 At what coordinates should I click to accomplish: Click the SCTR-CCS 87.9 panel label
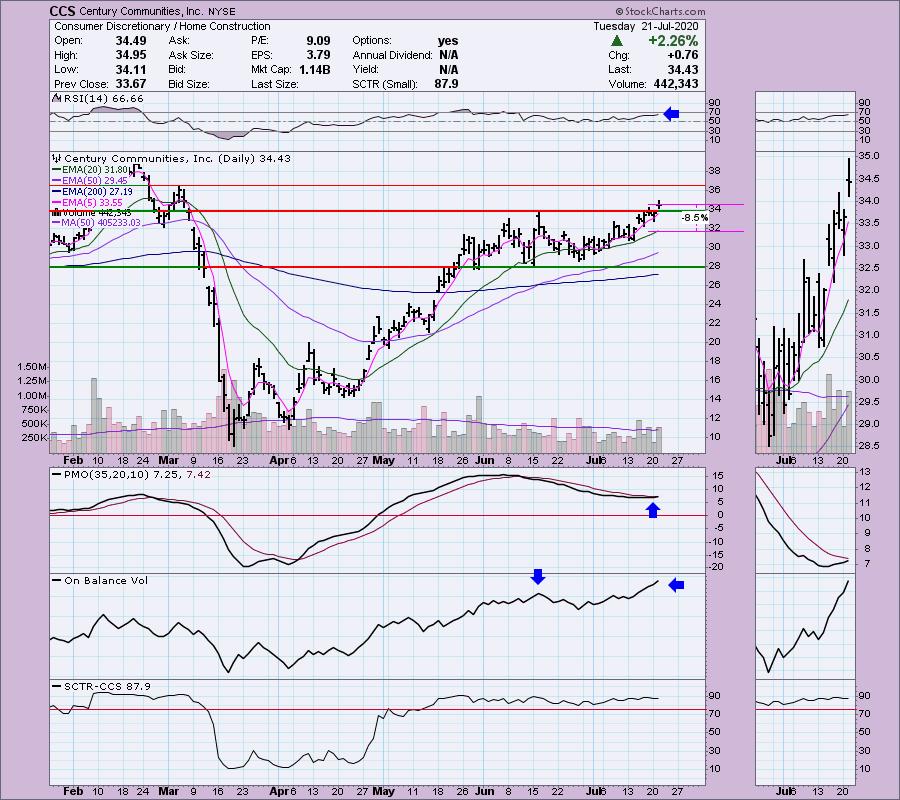102,686
